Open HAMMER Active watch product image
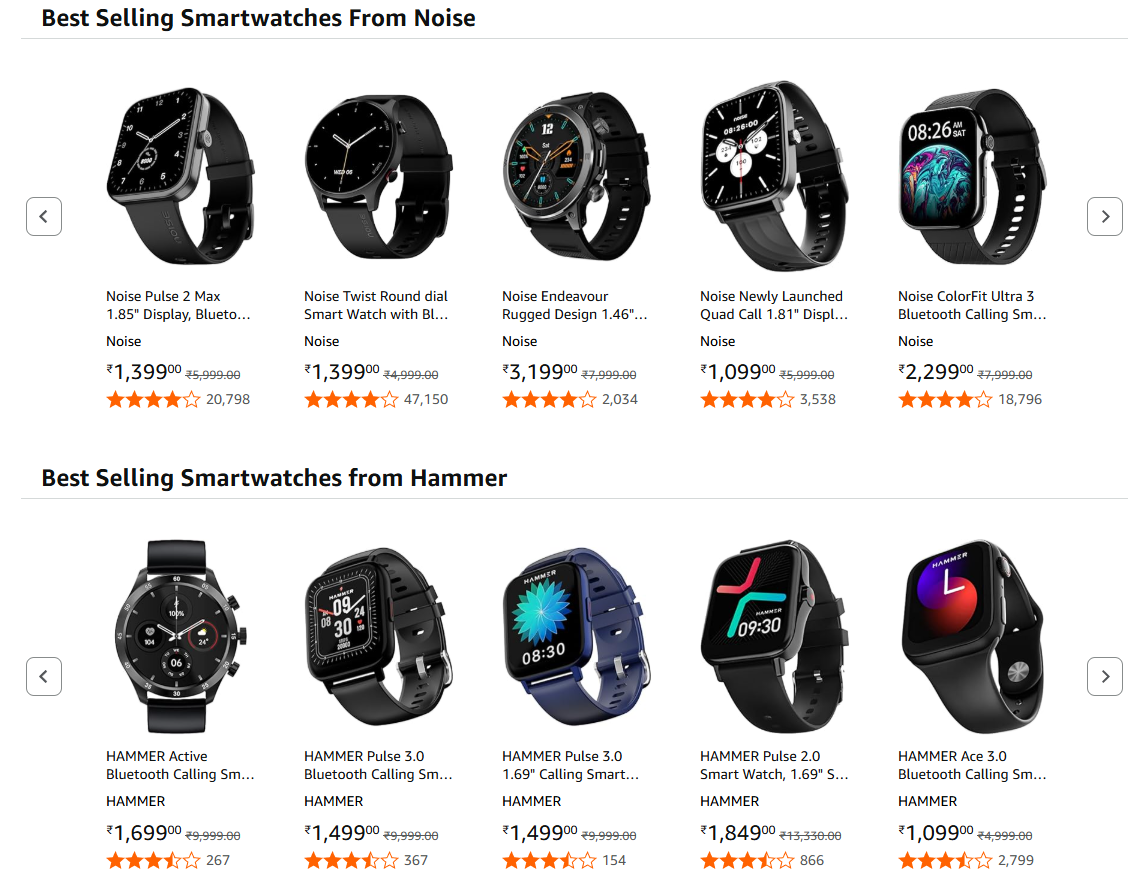The image size is (1136, 871). tap(180, 636)
